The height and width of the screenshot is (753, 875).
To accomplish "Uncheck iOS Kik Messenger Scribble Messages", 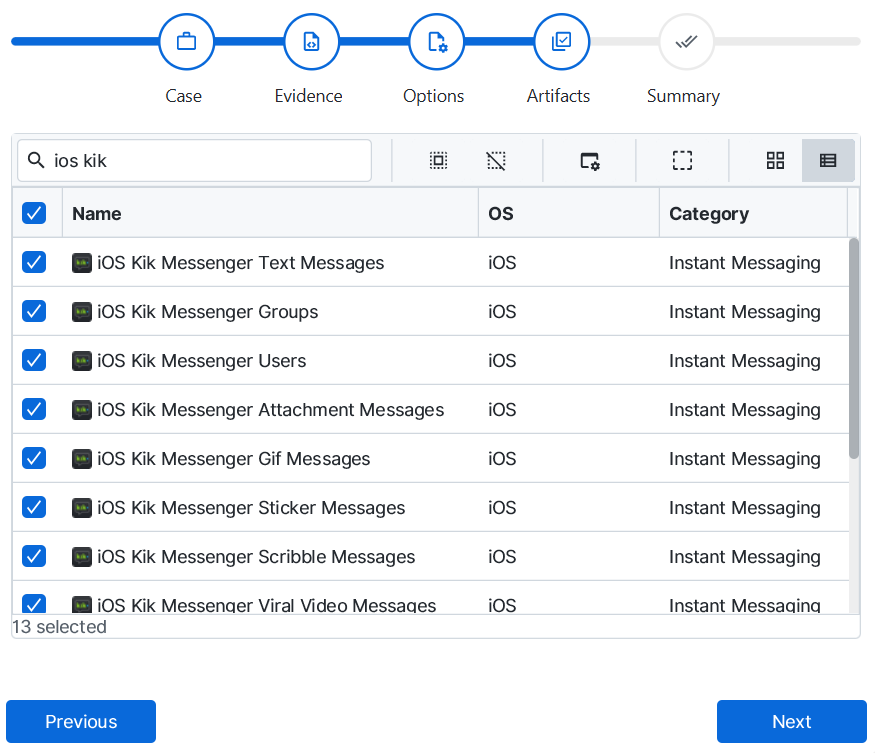I will pyautogui.click(x=34, y=557).
